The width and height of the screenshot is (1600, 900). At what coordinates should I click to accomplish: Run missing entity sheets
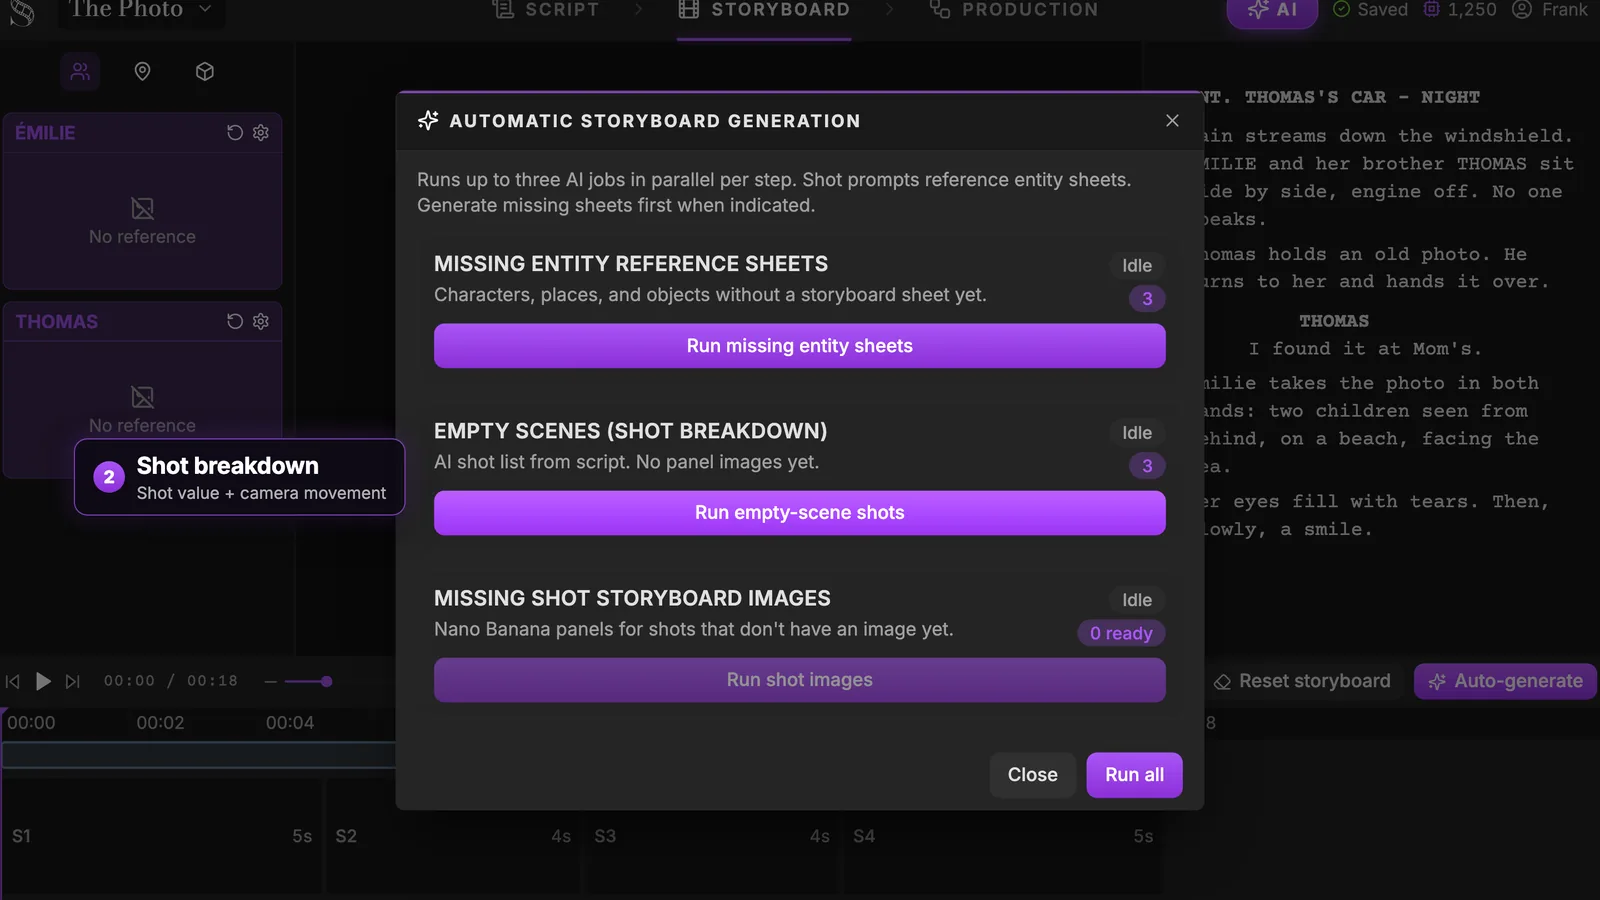click(x=799, y=346)
